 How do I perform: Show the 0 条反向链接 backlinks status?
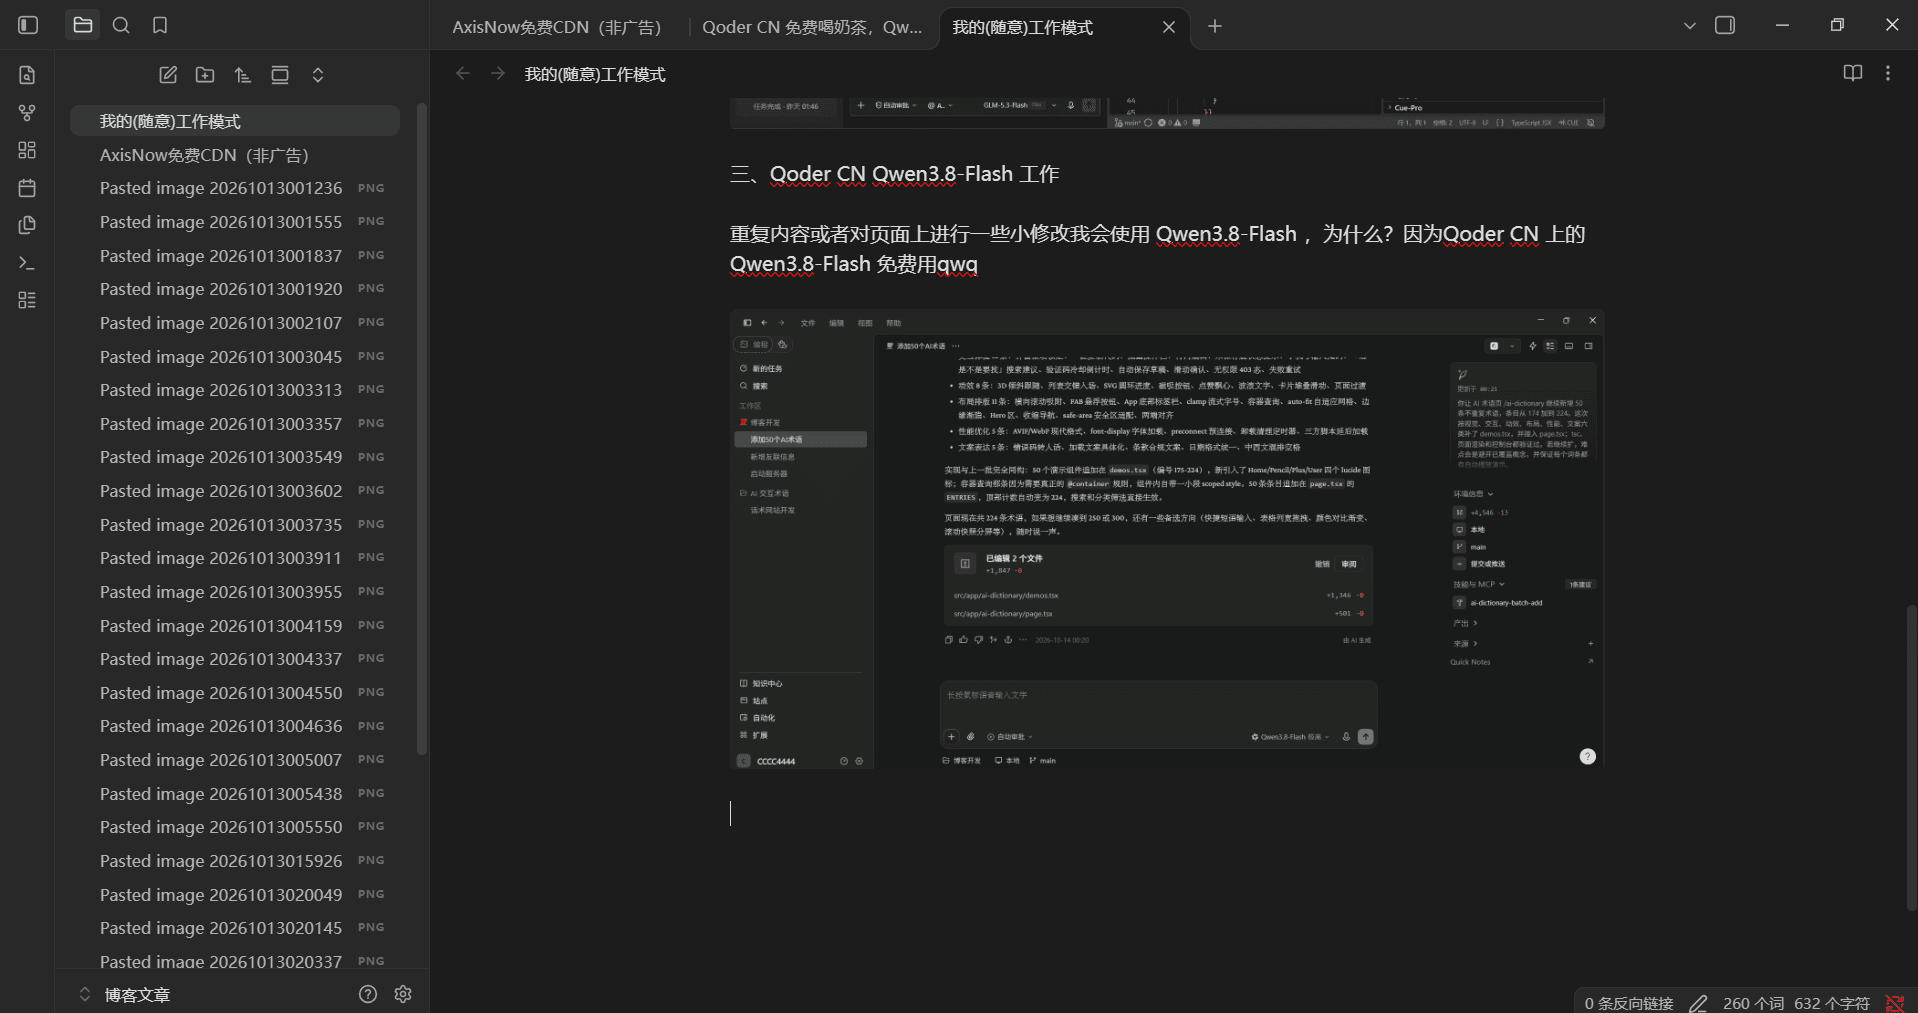(x=1629, y=1003)
